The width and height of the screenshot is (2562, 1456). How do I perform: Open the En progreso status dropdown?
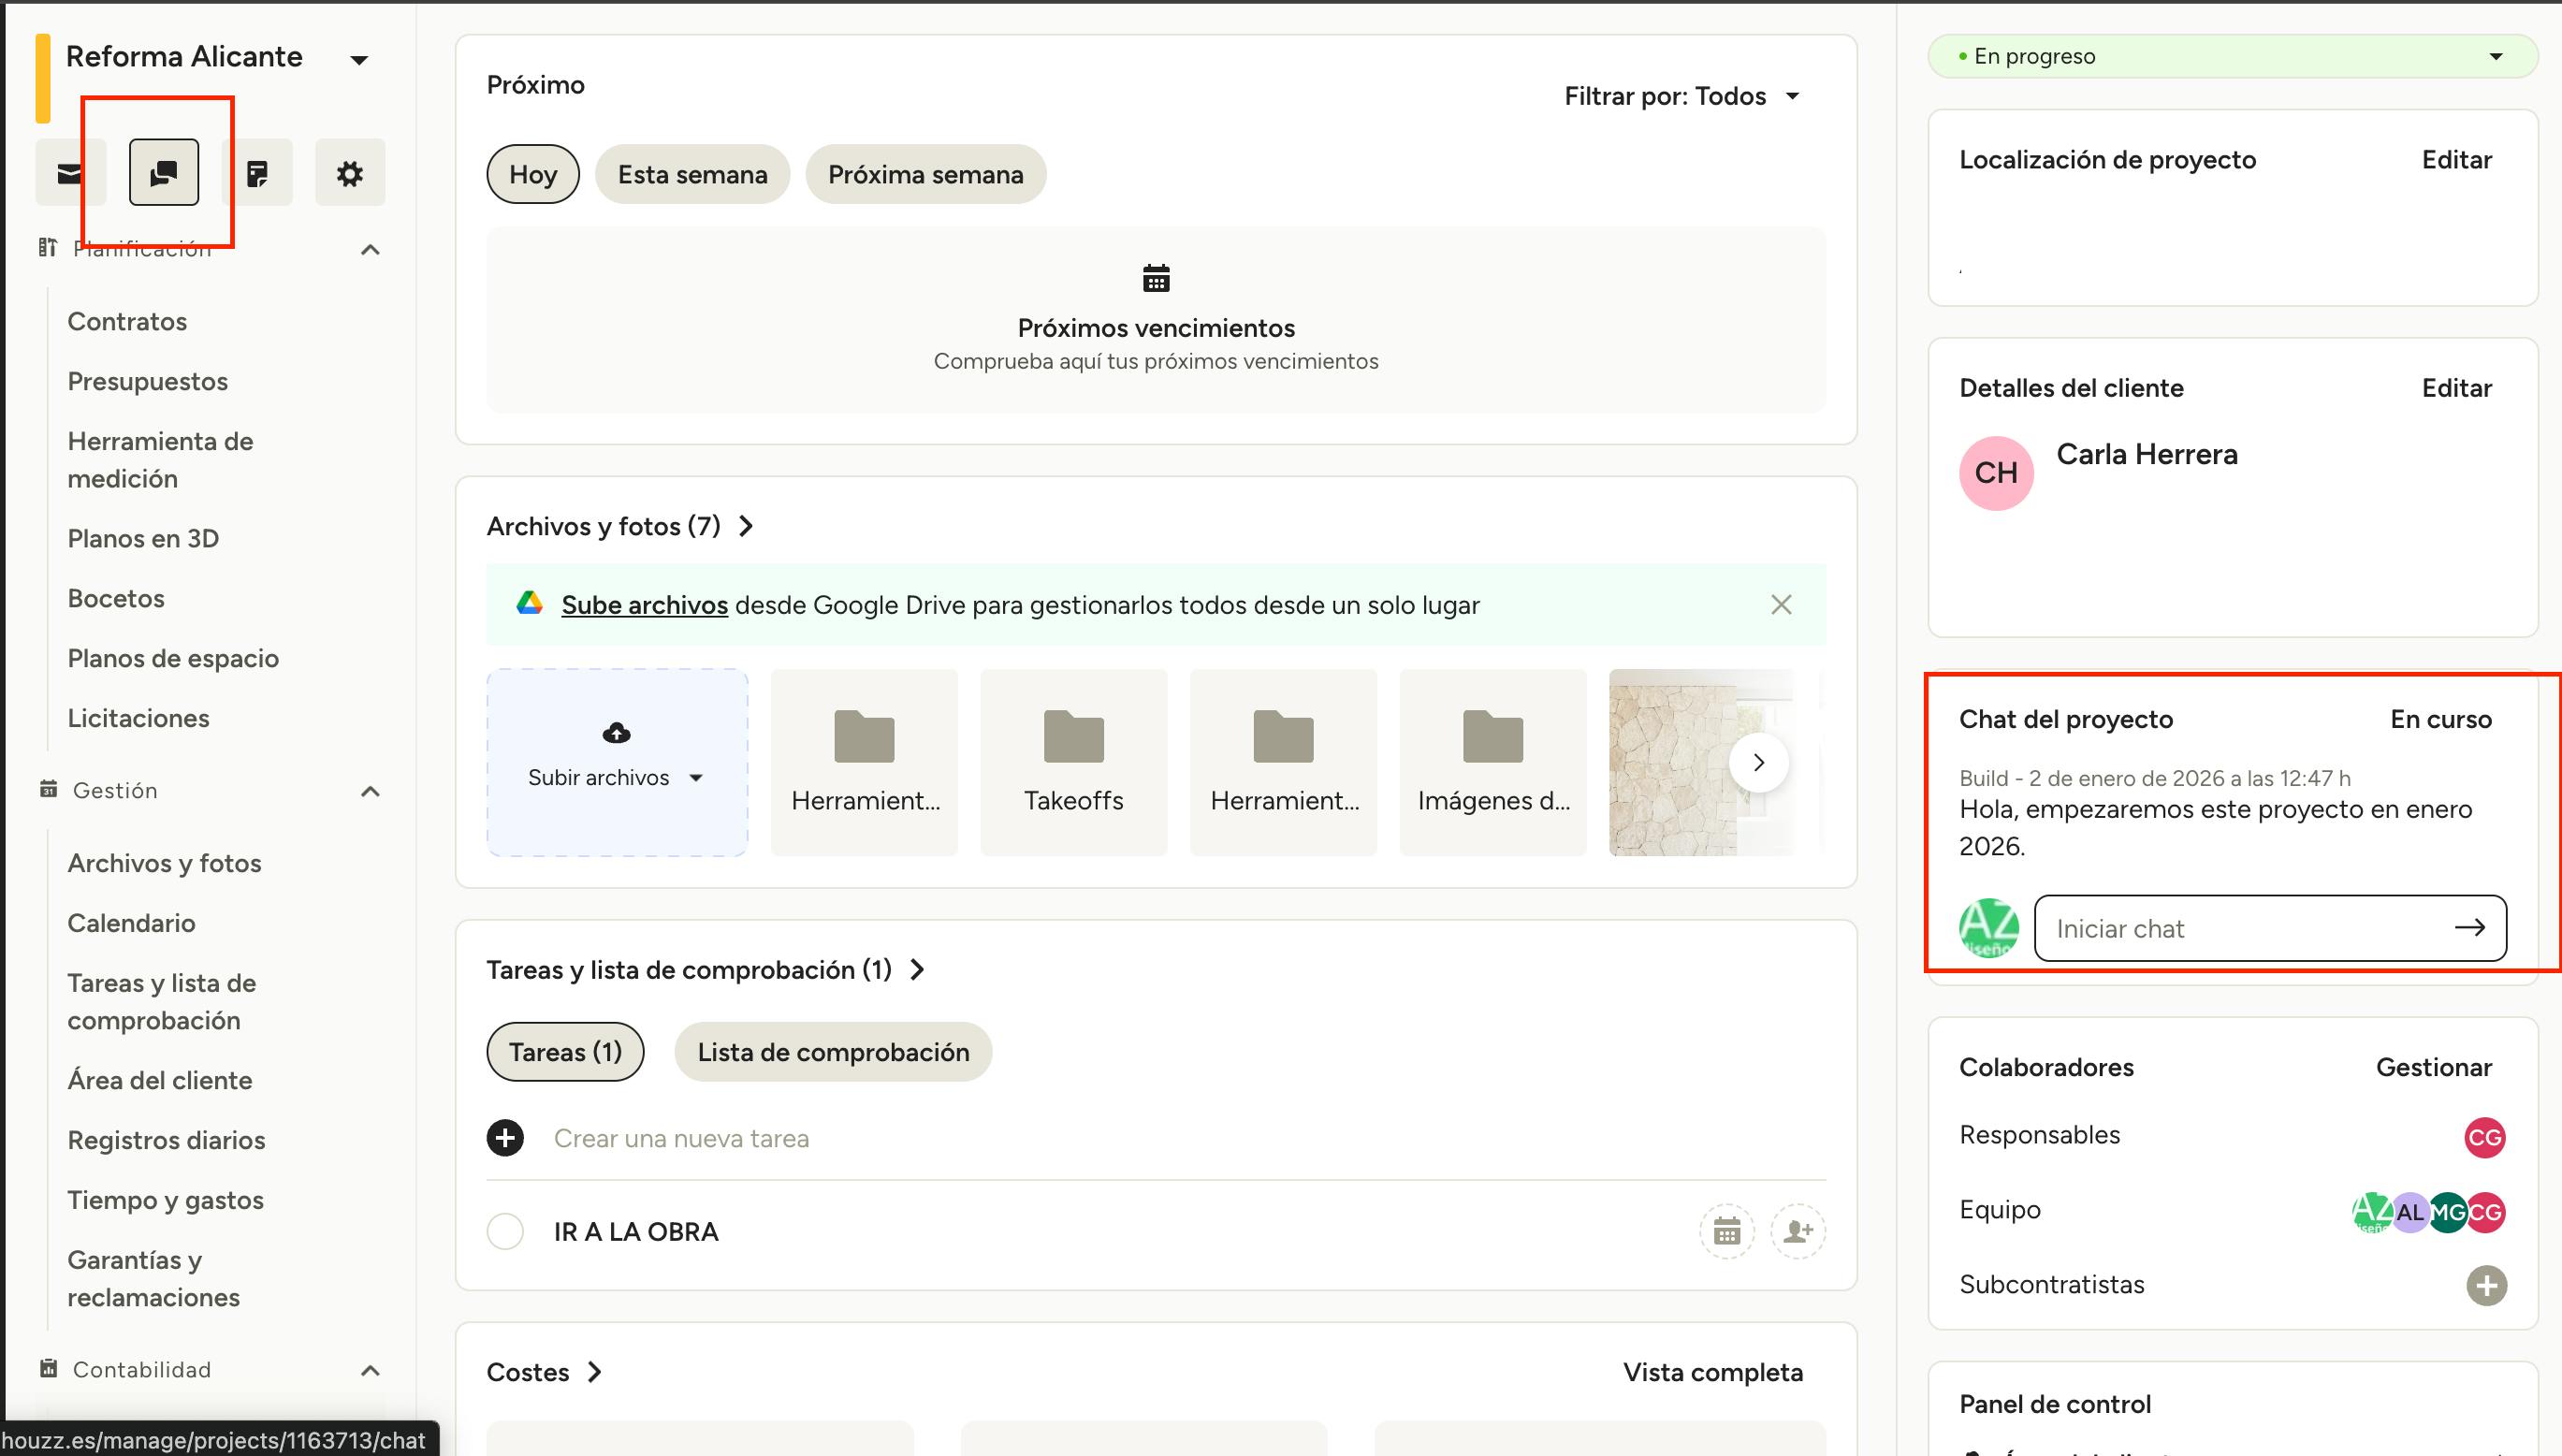coord(2232,56)
